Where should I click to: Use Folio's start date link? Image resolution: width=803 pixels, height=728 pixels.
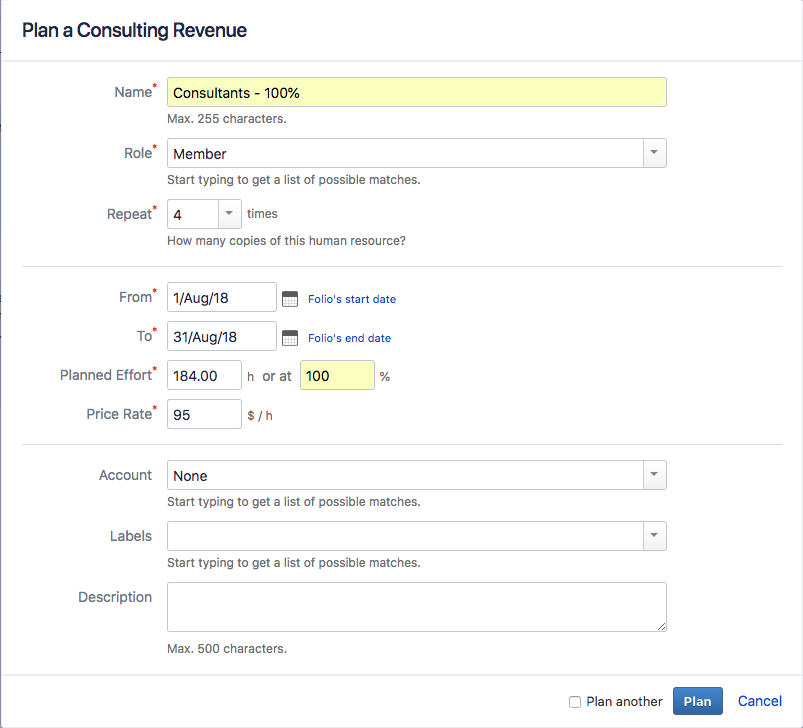(350, 298)
